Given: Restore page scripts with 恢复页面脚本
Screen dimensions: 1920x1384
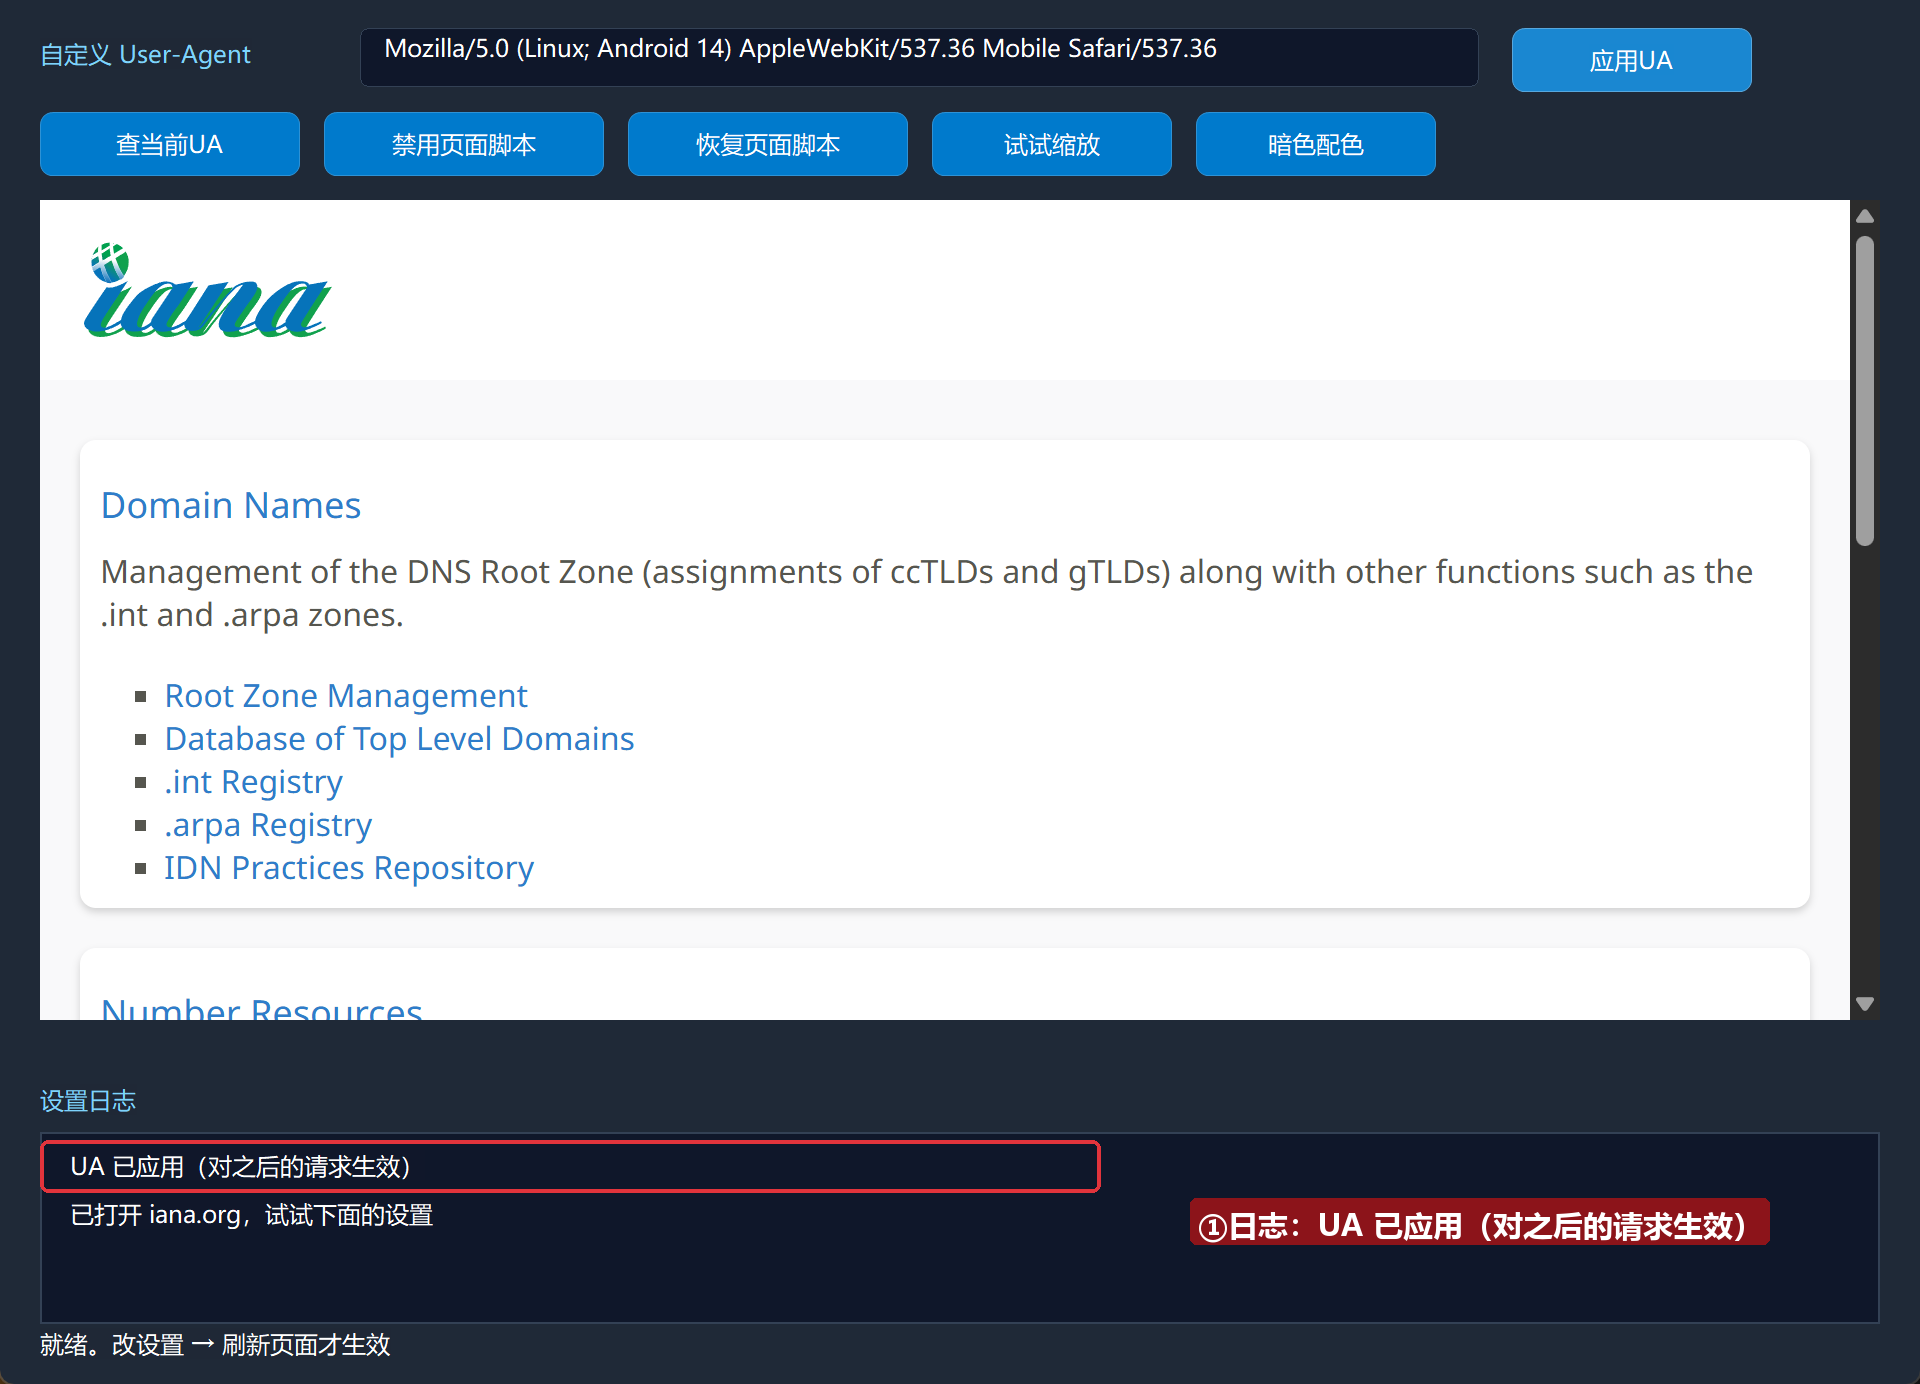Looking at the screenshot, I should pos(768,144).
